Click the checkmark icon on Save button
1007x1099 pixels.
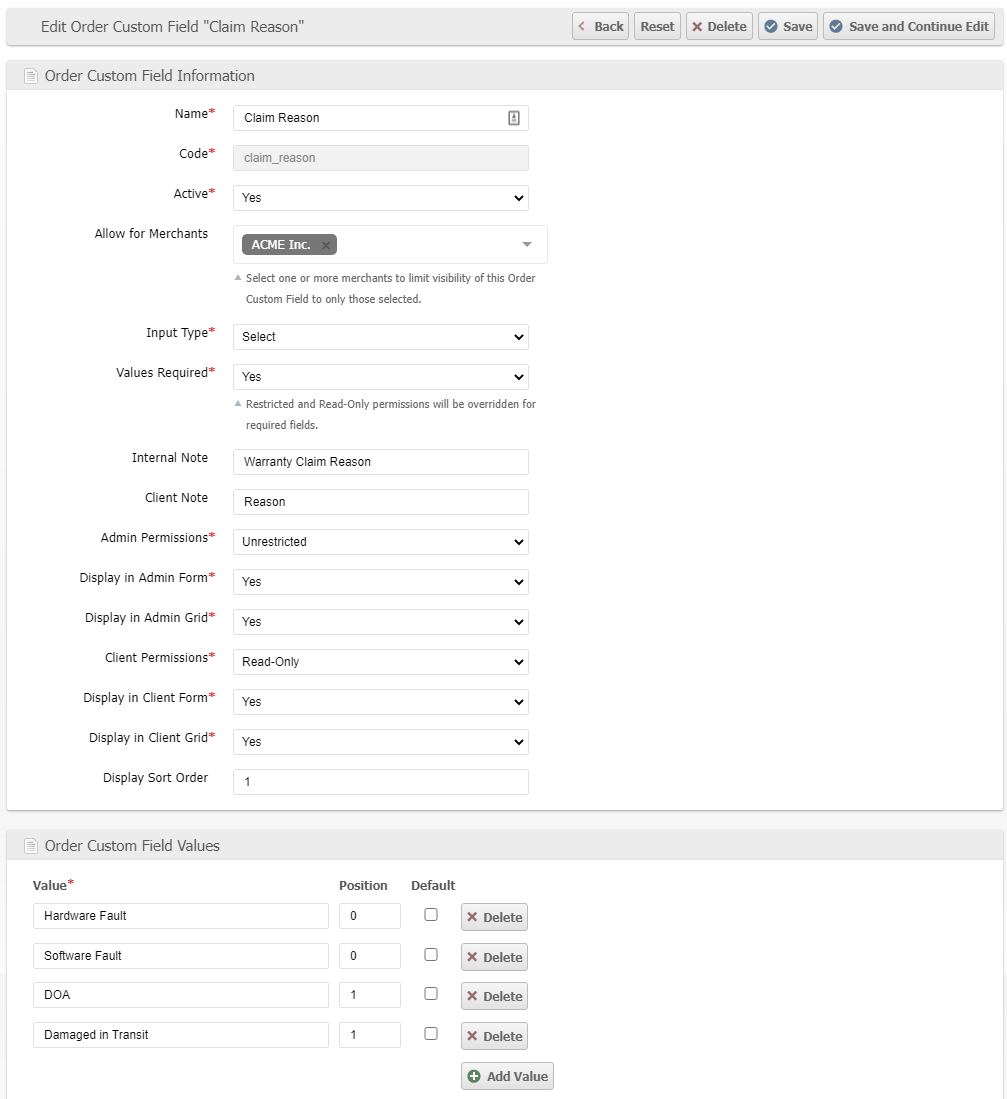coord(773,27)
